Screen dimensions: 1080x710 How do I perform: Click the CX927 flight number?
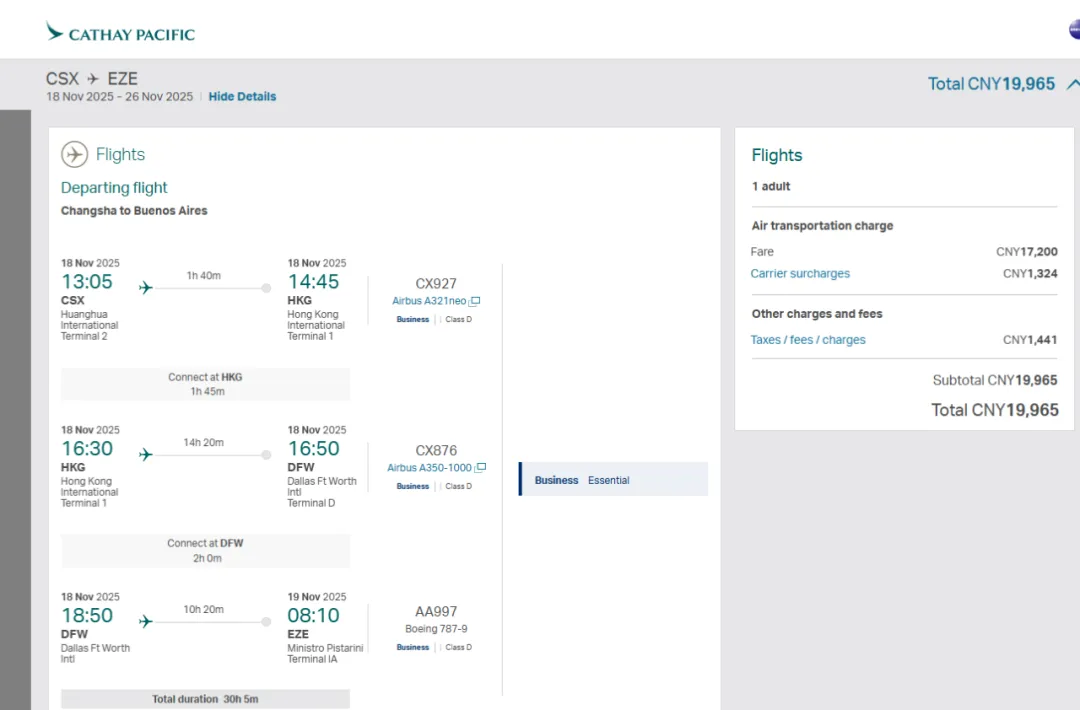click(436, 284)
